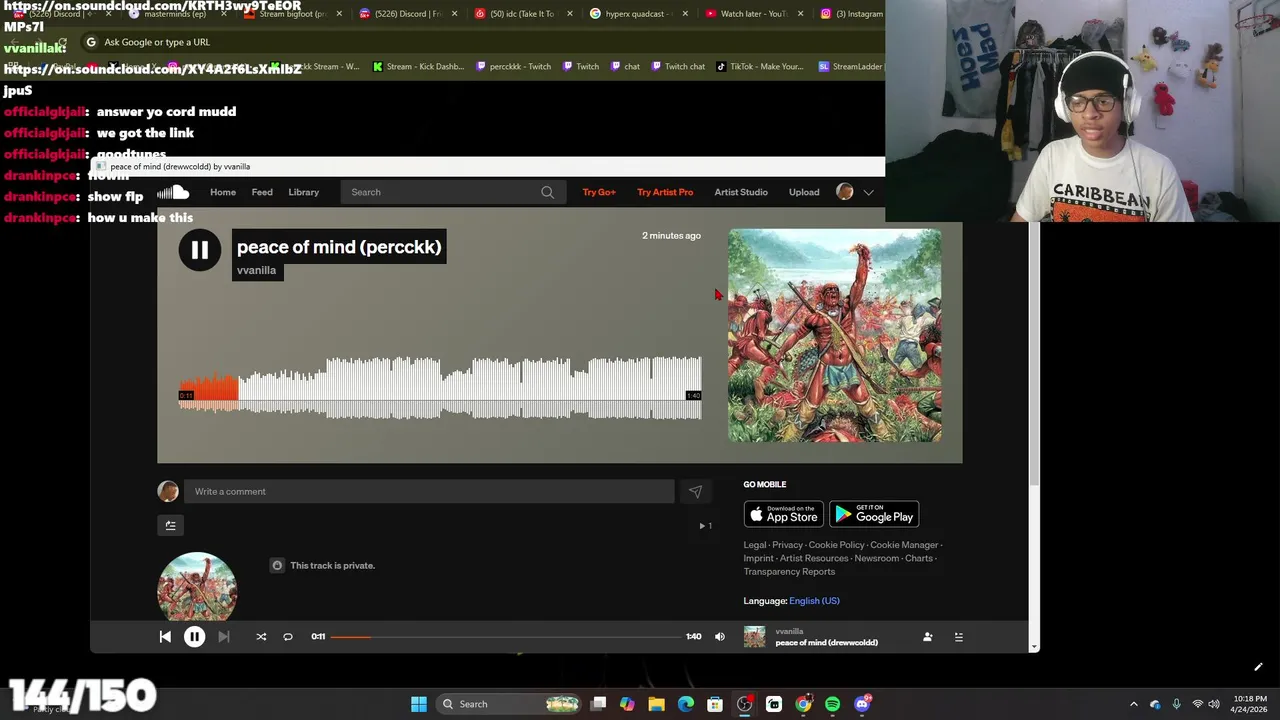Screen dimensions: 1280x720
Task: Open the Privacy footer link
Action: pos(787,545)
